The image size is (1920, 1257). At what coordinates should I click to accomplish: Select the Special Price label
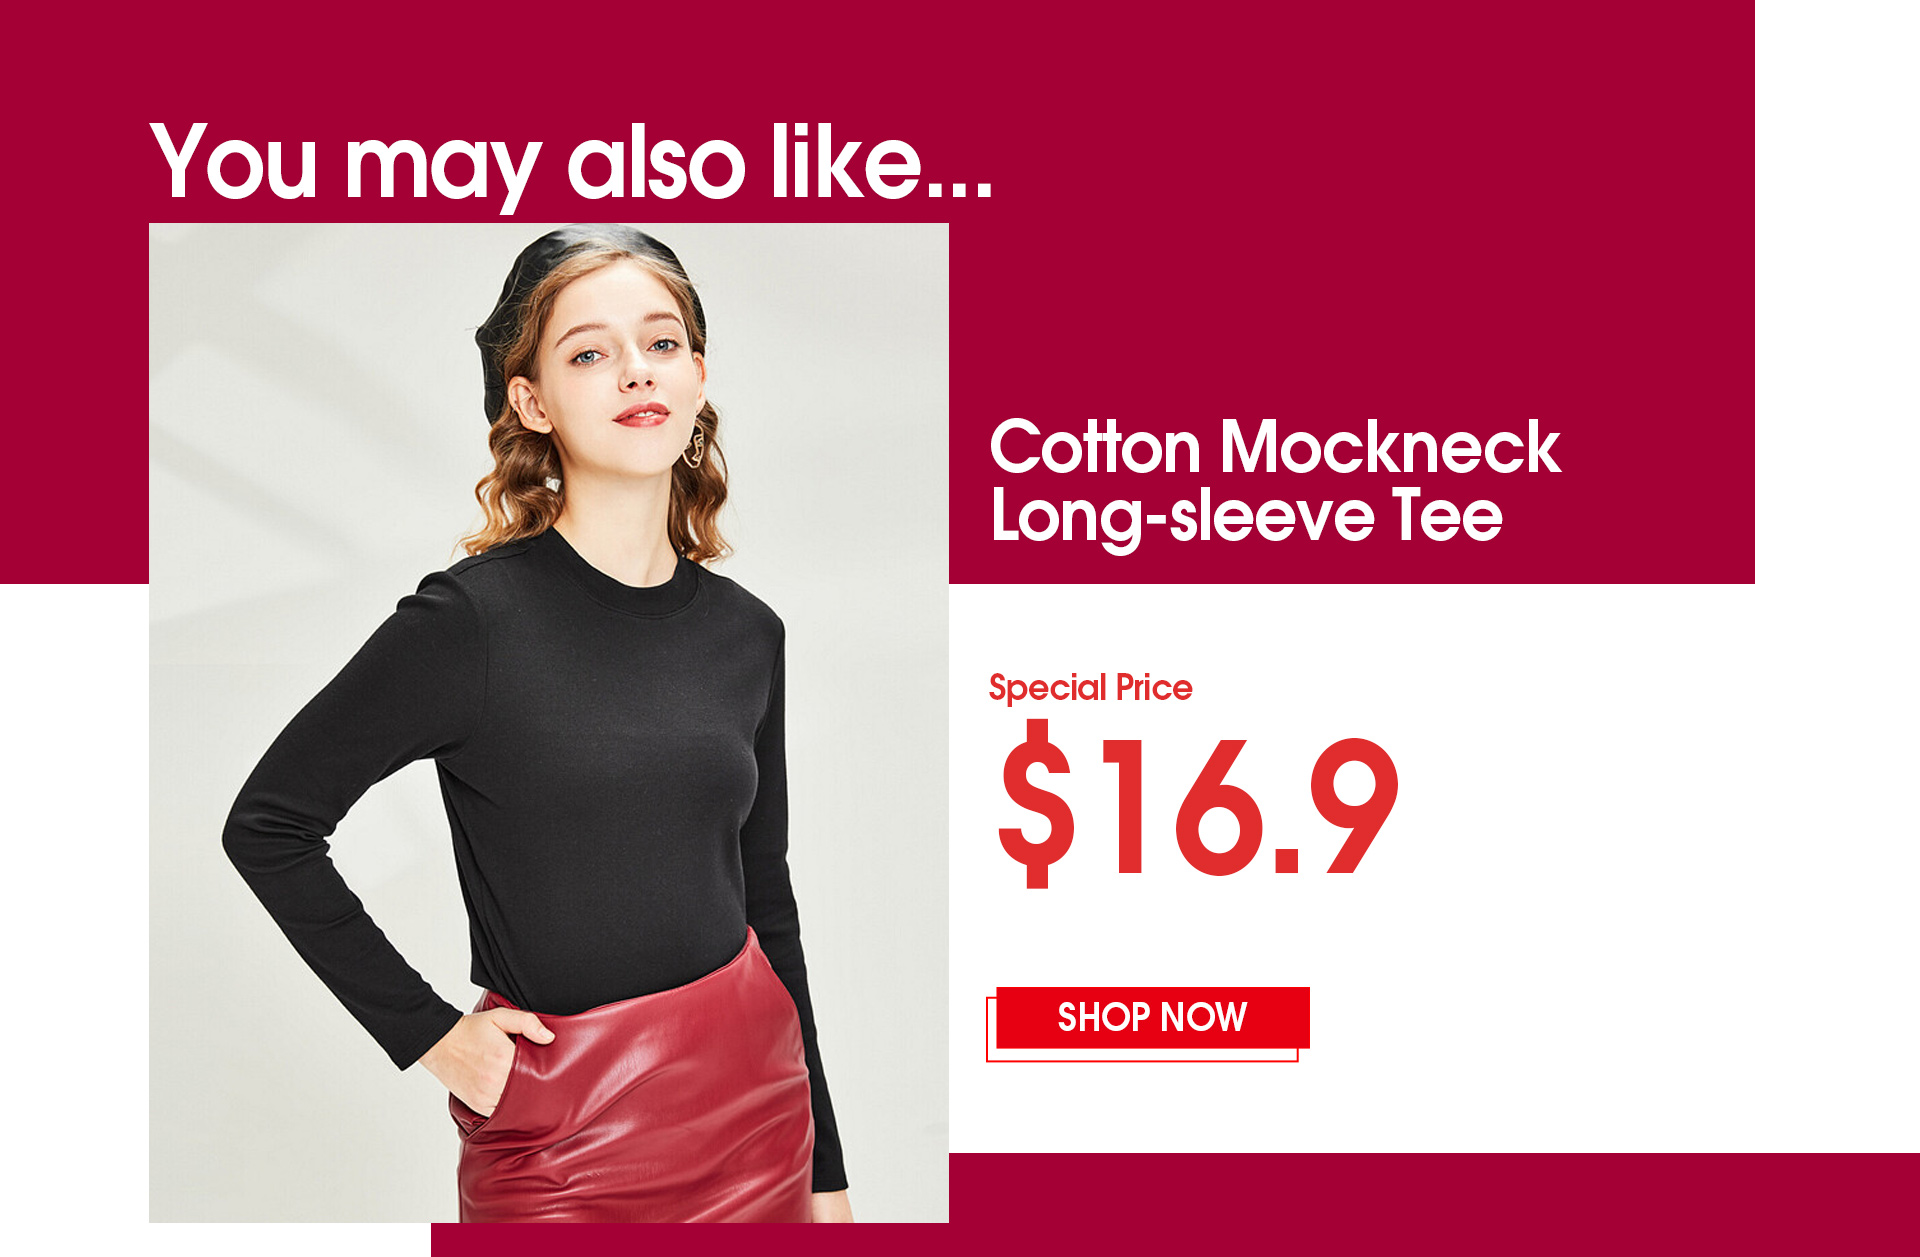coord(1090,688)
